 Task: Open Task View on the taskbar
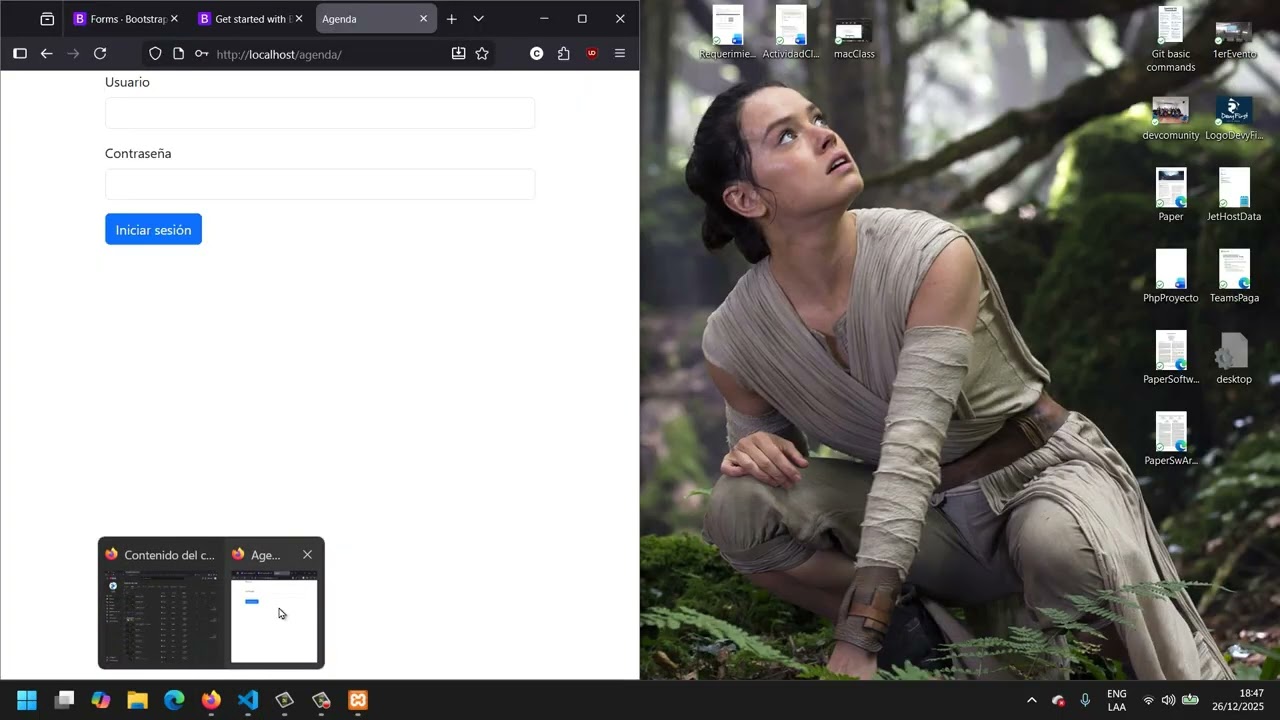(64, 700)
